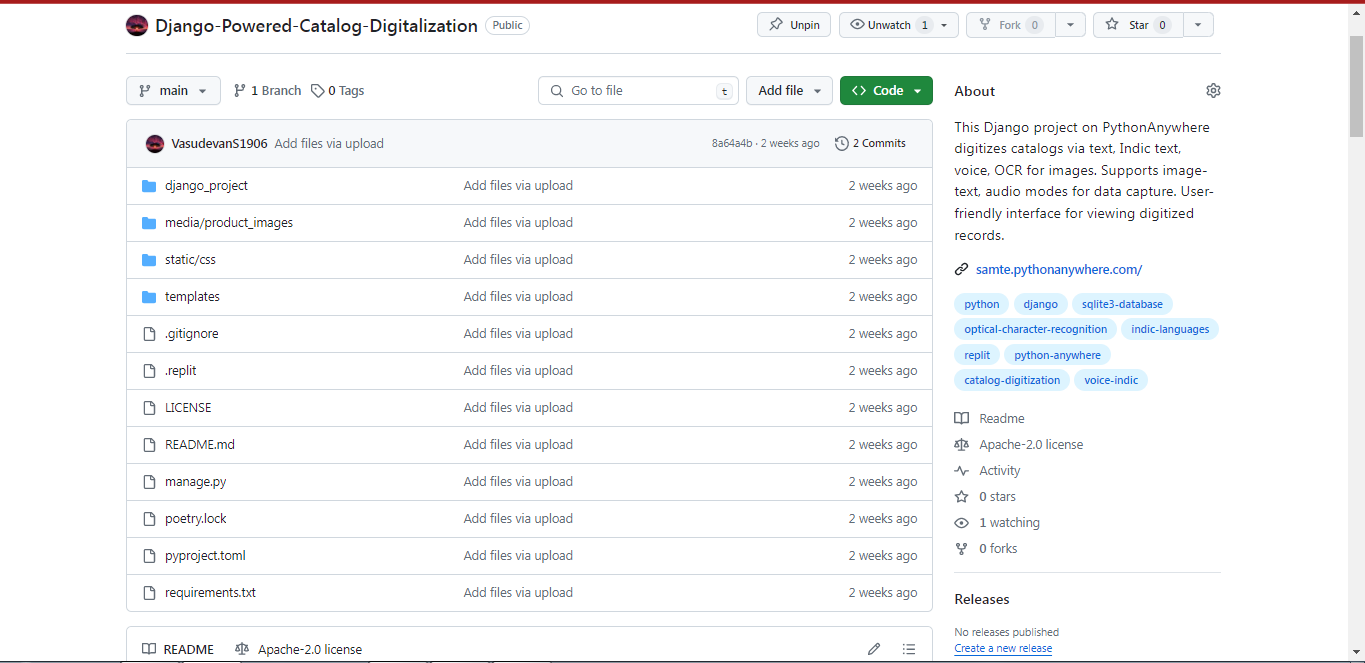
Task: Expand the Add file dropdown
Action: [x=789, y=91]
